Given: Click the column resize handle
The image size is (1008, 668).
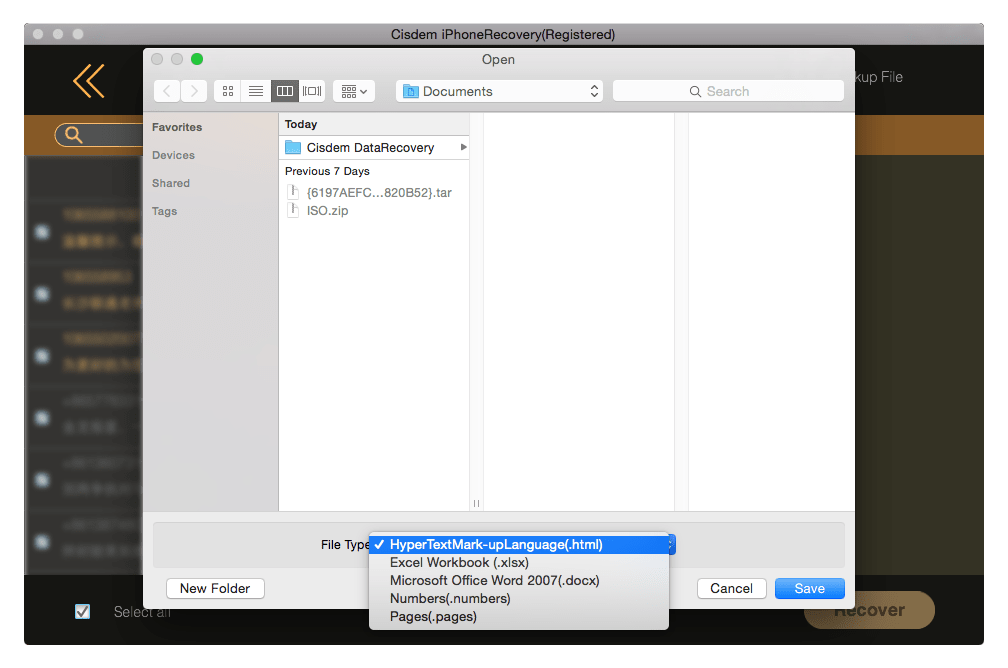Looking at the screenshot, I should click(x=476, y=503).
